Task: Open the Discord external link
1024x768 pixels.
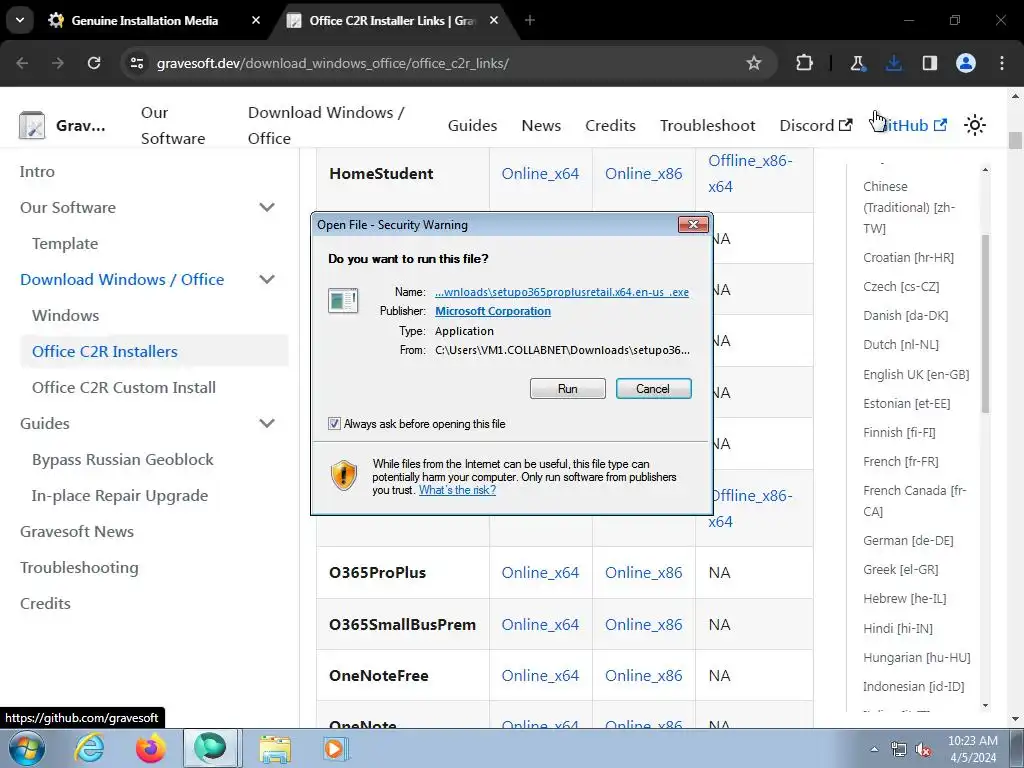Action: click(x=816, y=125)
